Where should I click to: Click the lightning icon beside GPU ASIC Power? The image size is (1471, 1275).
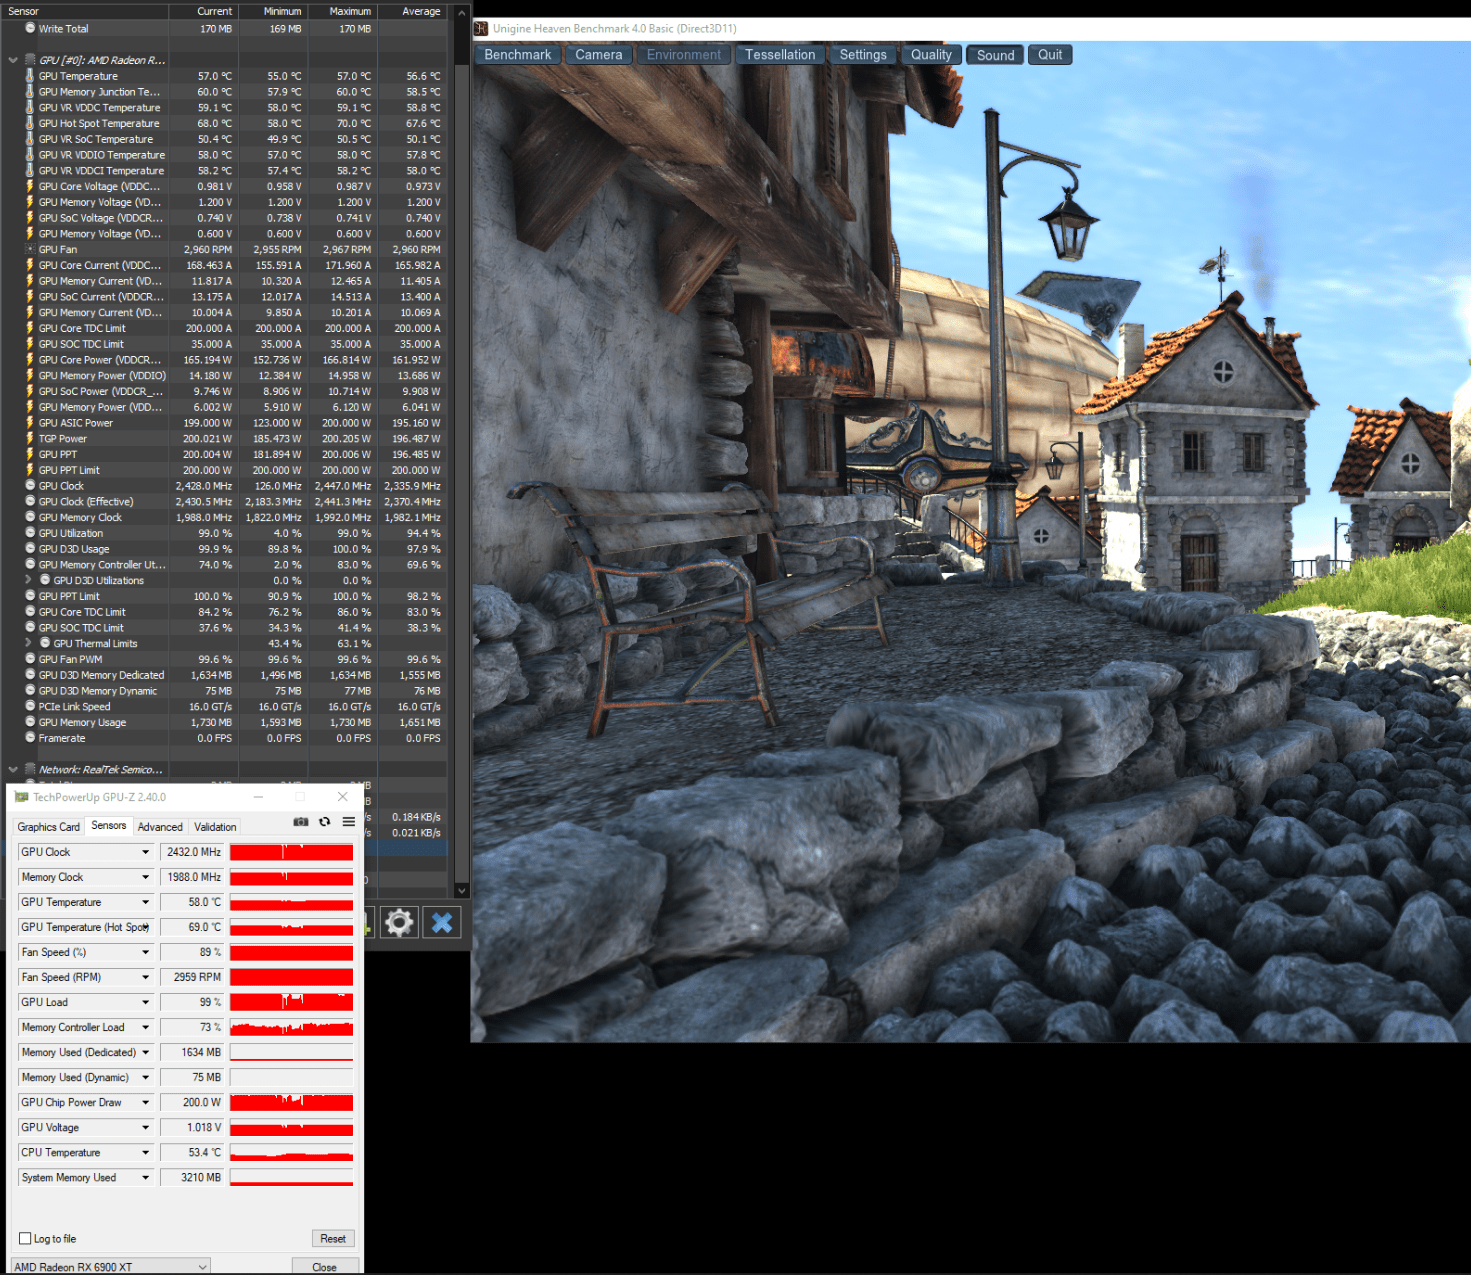30,423
